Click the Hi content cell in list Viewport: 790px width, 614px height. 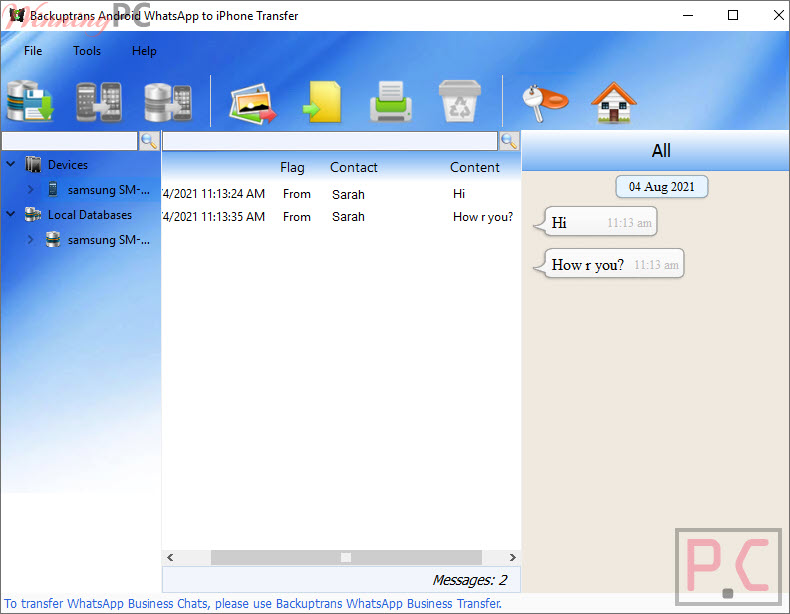[x=459, y=194]
